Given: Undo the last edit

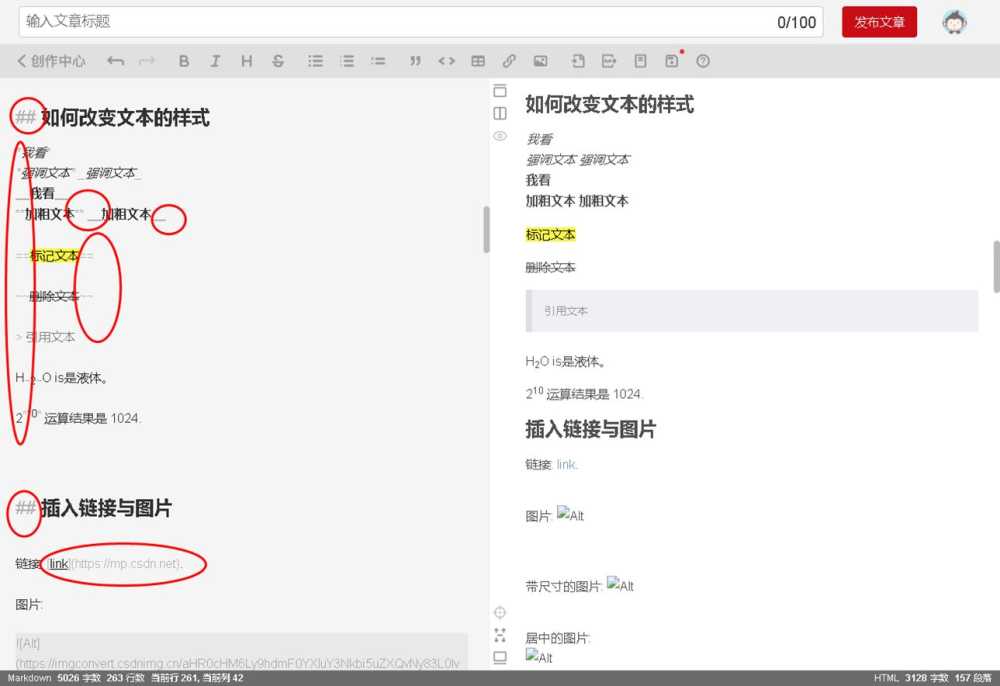Looking at the screenshot, I should coord(116,61).
